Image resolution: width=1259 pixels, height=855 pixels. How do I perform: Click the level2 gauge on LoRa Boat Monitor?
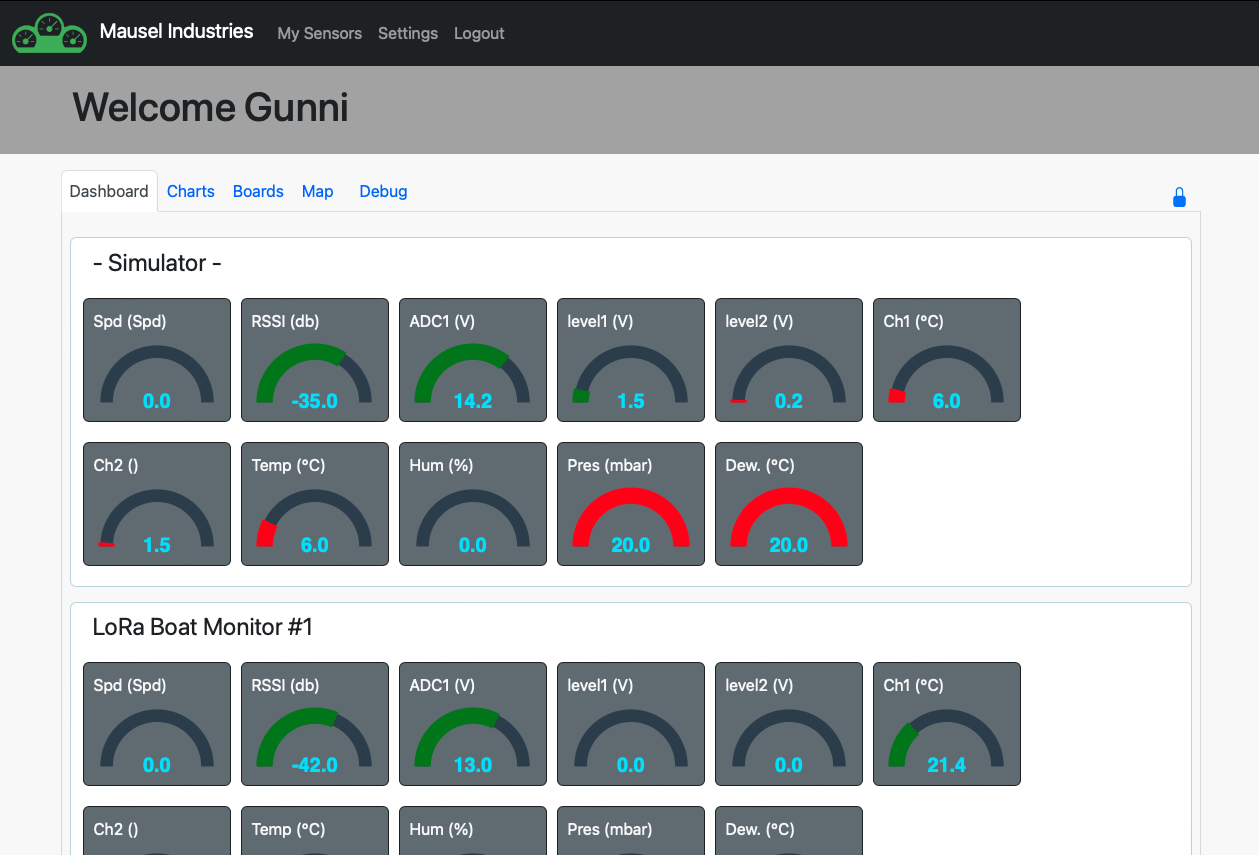click(788, 723)
